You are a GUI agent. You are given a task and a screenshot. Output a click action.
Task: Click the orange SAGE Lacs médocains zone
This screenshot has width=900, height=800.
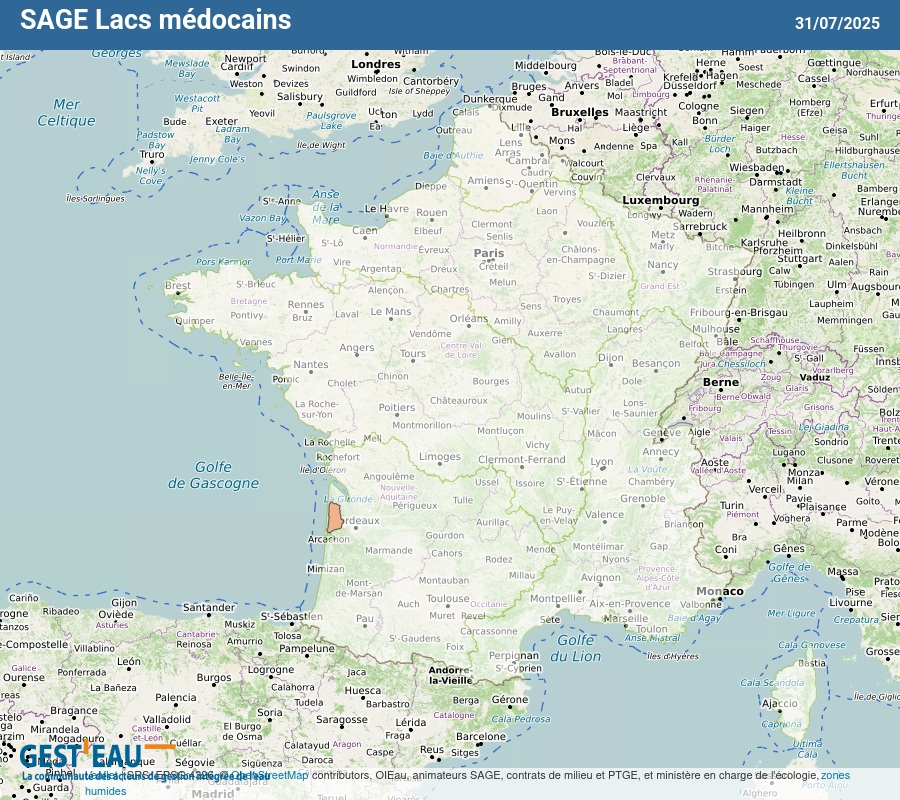(335, 516)
